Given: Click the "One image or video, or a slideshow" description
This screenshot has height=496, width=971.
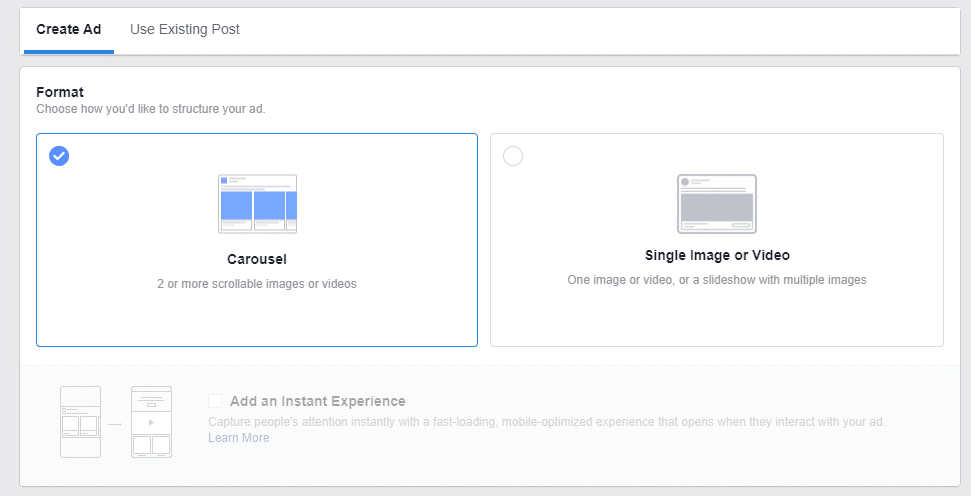Looking at the screenshot, I should click(x=717, y=280).
